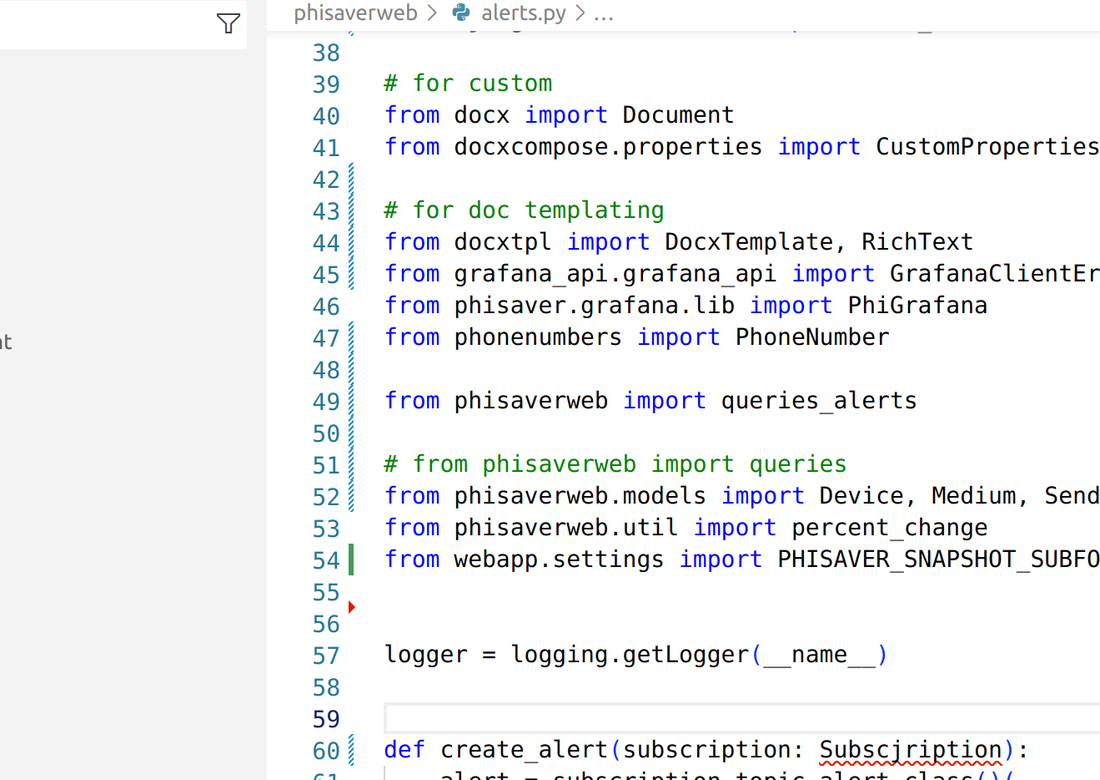Click the "create_alert" function name
Viewport: 1100px width, 780px height.
tap(524, 750)
